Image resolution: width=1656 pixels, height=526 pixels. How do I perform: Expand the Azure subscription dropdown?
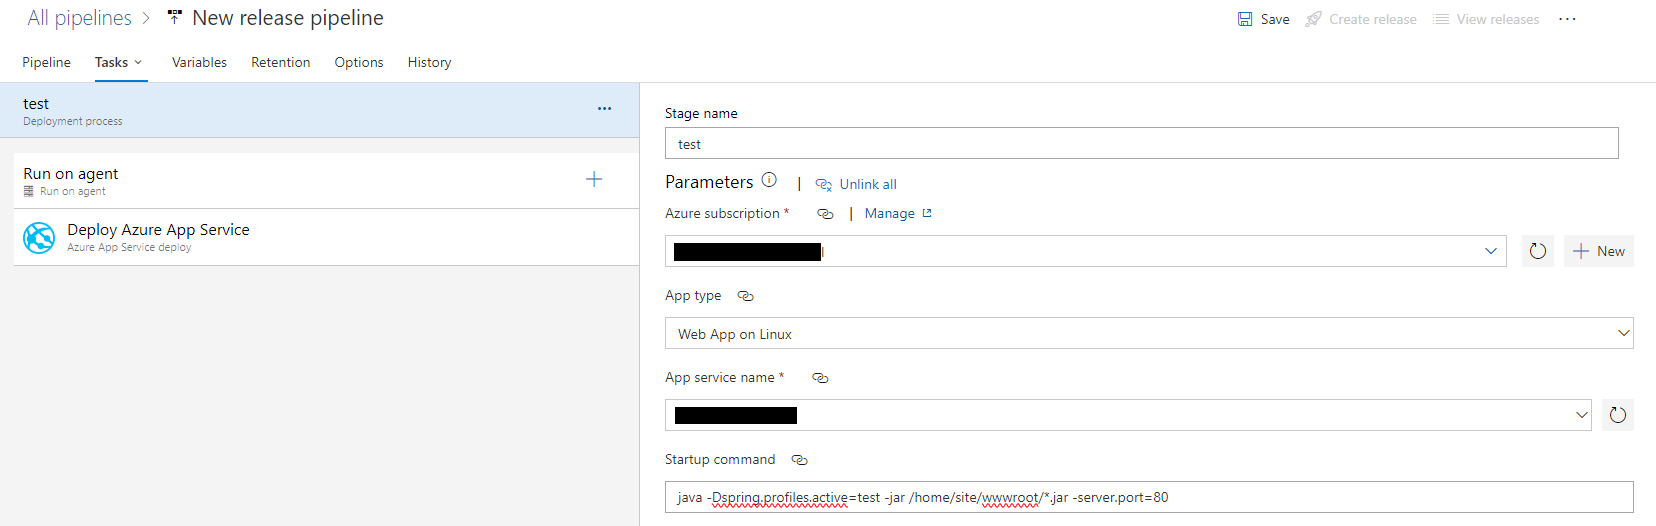pos(1491,251)
